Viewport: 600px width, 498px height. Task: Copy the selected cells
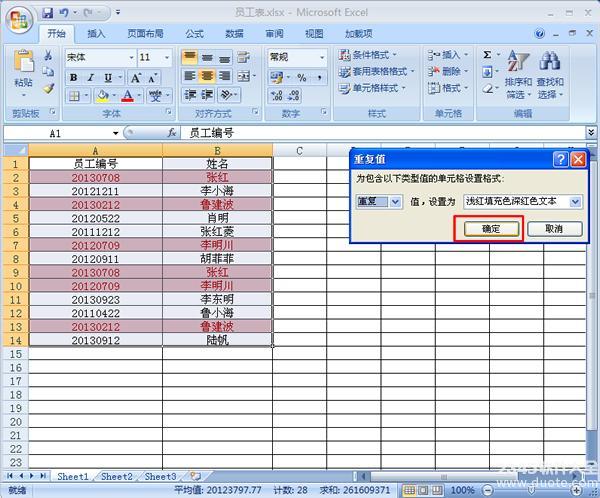48,72
